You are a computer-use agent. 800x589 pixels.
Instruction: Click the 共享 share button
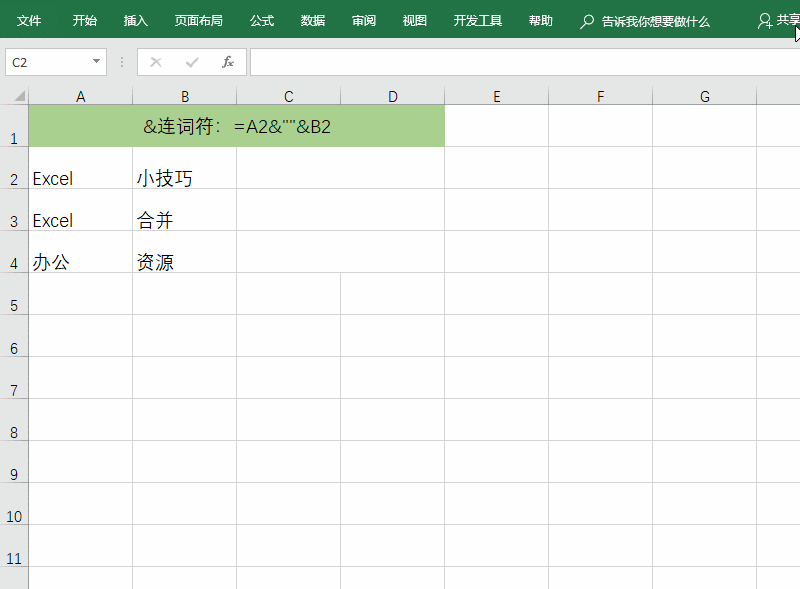[778, 20]
